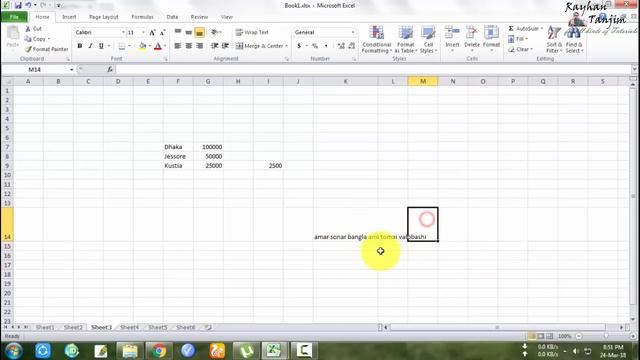Viewport: 640px width, 360px height.
Task: Click Save icon in Quick Access Toolbar
Action: pos(18,5)
